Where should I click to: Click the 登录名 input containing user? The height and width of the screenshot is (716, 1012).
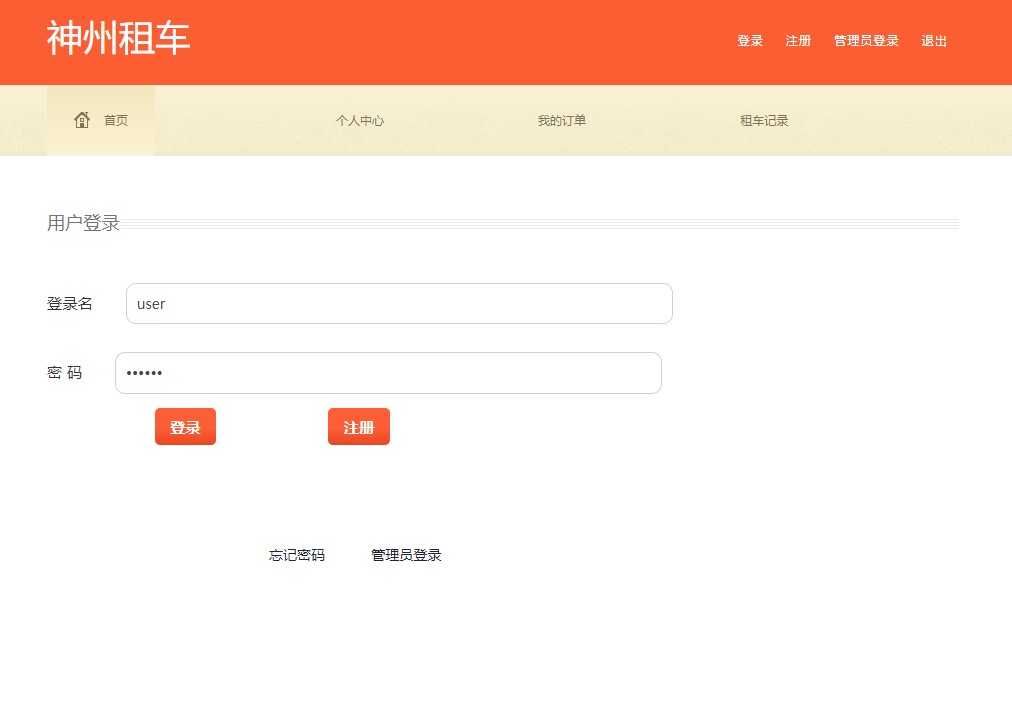click(398, 303)
